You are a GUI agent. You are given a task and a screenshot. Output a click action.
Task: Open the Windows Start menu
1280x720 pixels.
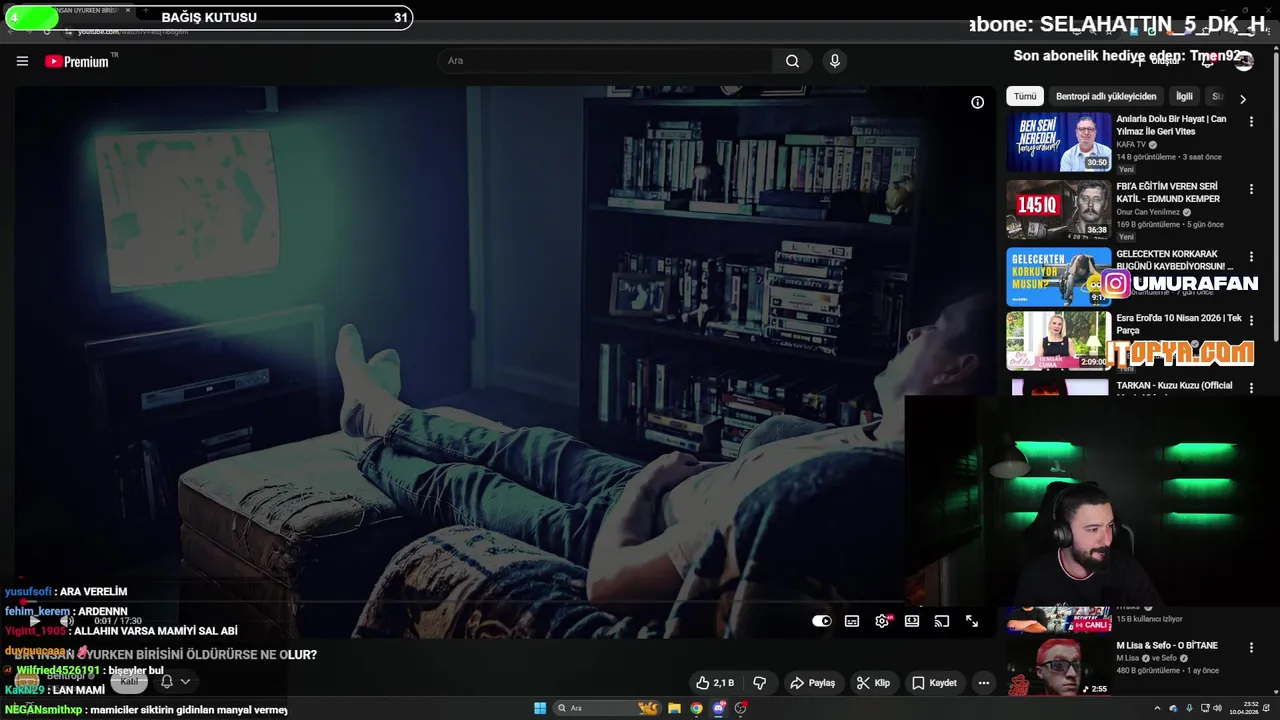coord(540,708)
